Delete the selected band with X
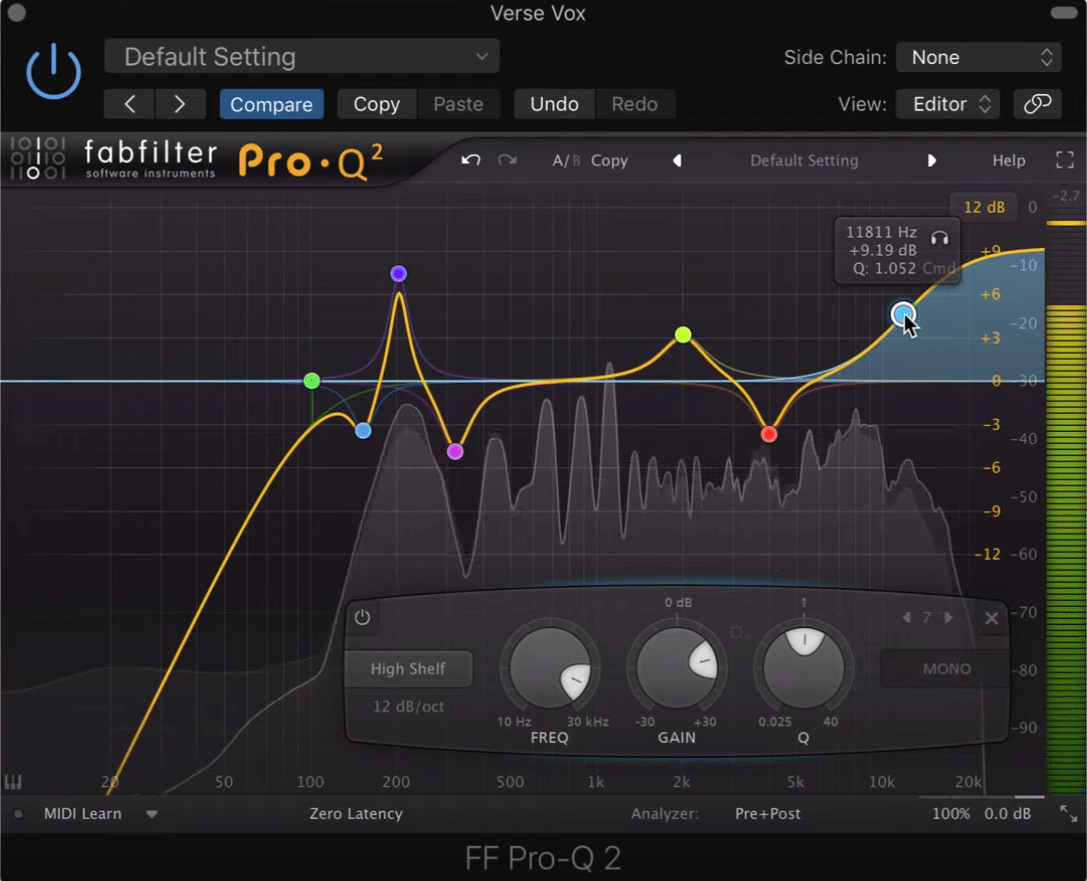 tap(992, 618)
